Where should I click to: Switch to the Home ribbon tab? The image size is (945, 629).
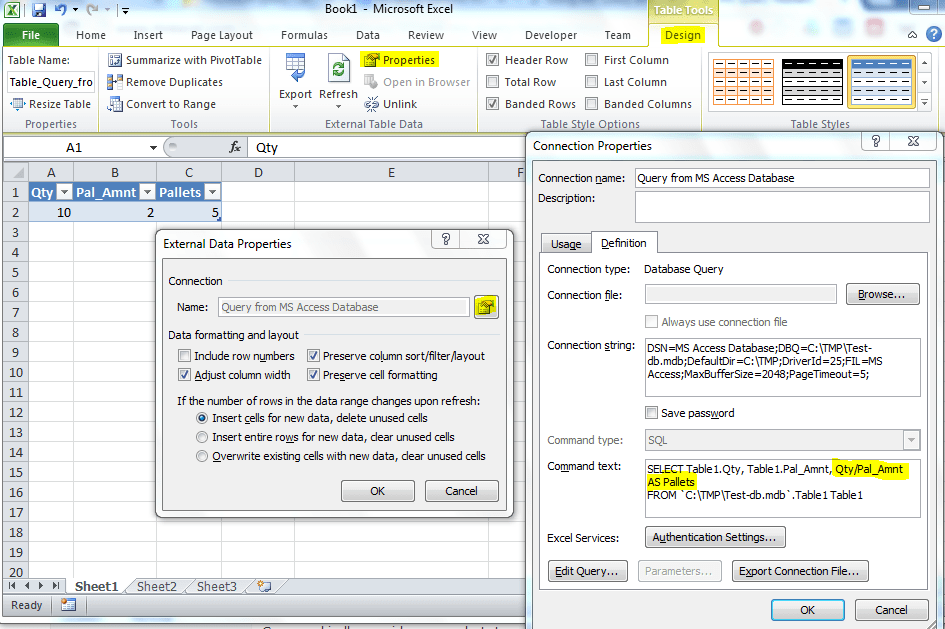91,35
